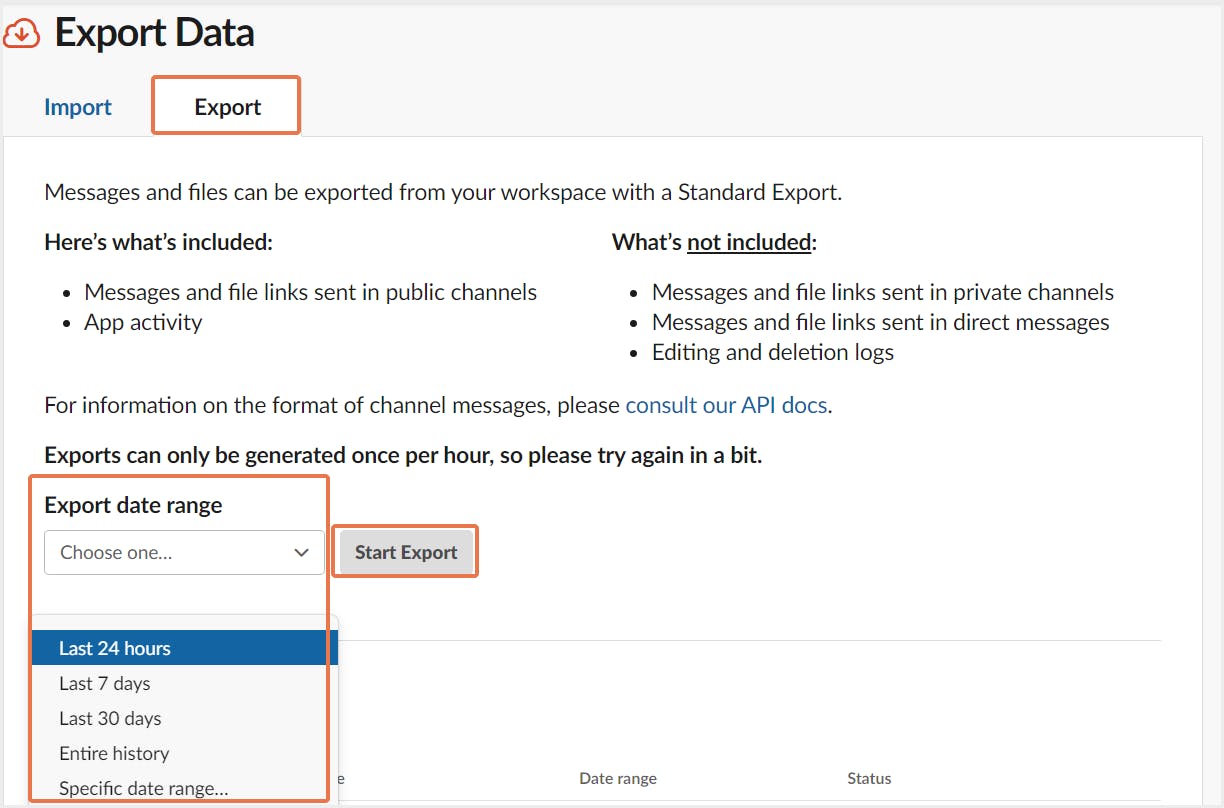1224x808 pixels.
Task: Click the underlined not included text
Action: click(x=748, y=242)
